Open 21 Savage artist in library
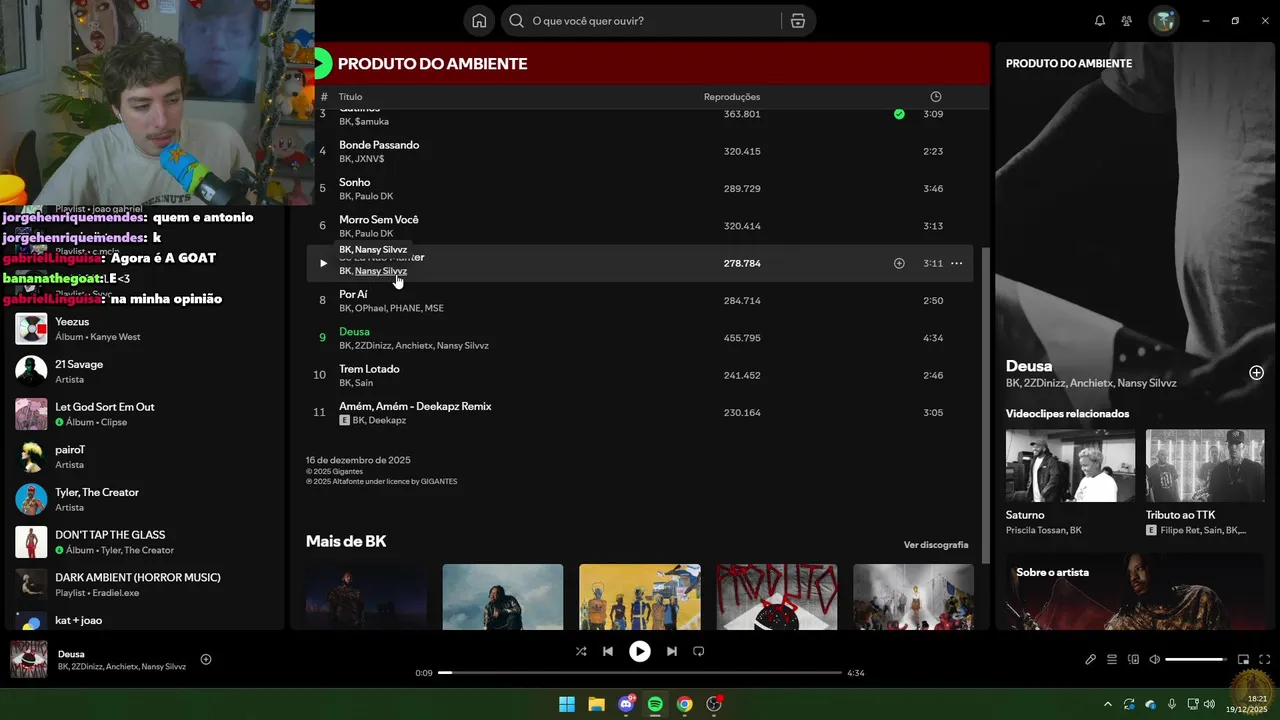The image size is (1280, 720). click(145, 371)
